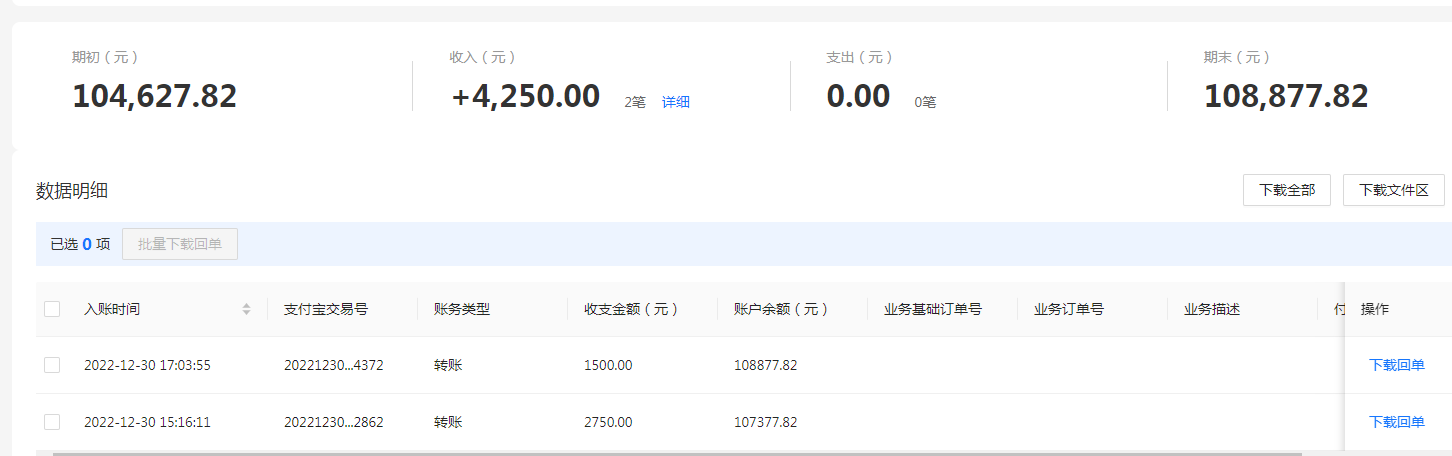The image size is (1452, 456).
Task: Click the 2笔 income count
Action: click(x=635, y=102)
